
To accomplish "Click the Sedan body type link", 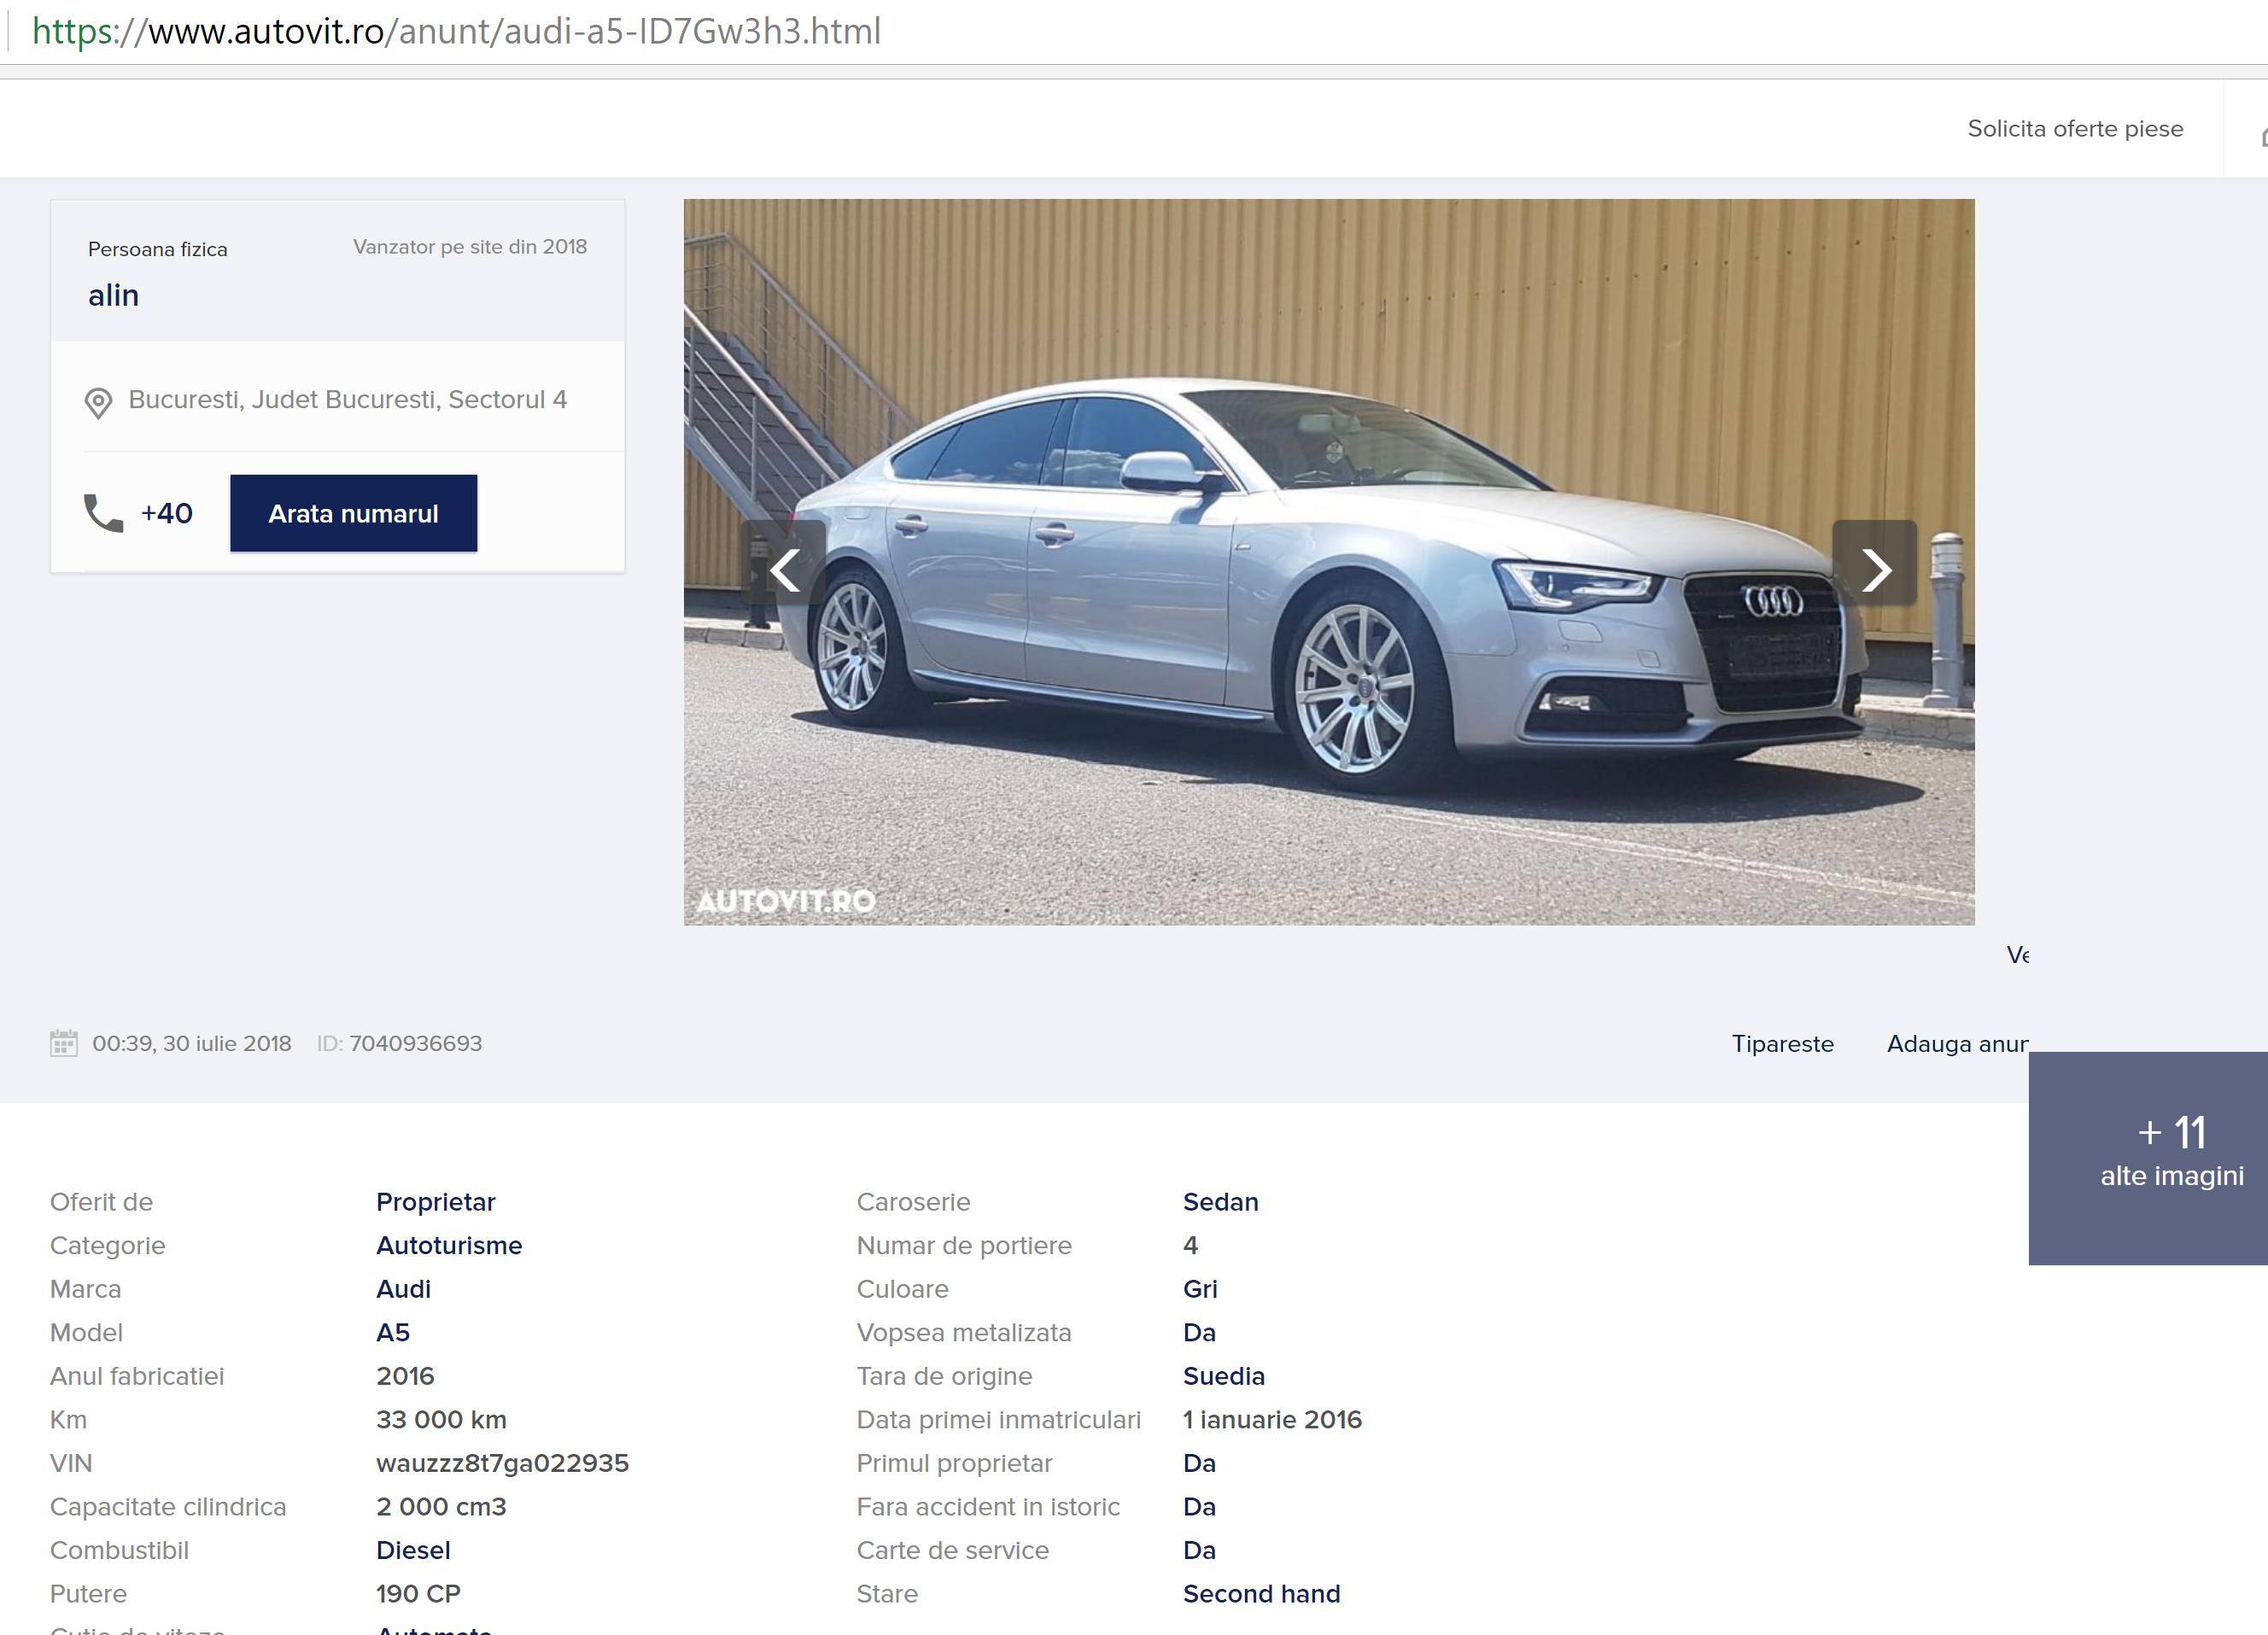I will (x=1221, y=1201).
